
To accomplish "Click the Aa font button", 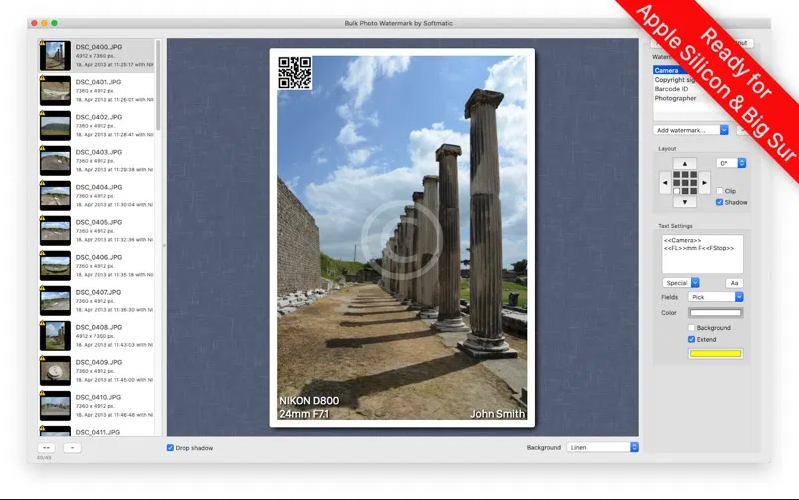I will click(733, 283).
